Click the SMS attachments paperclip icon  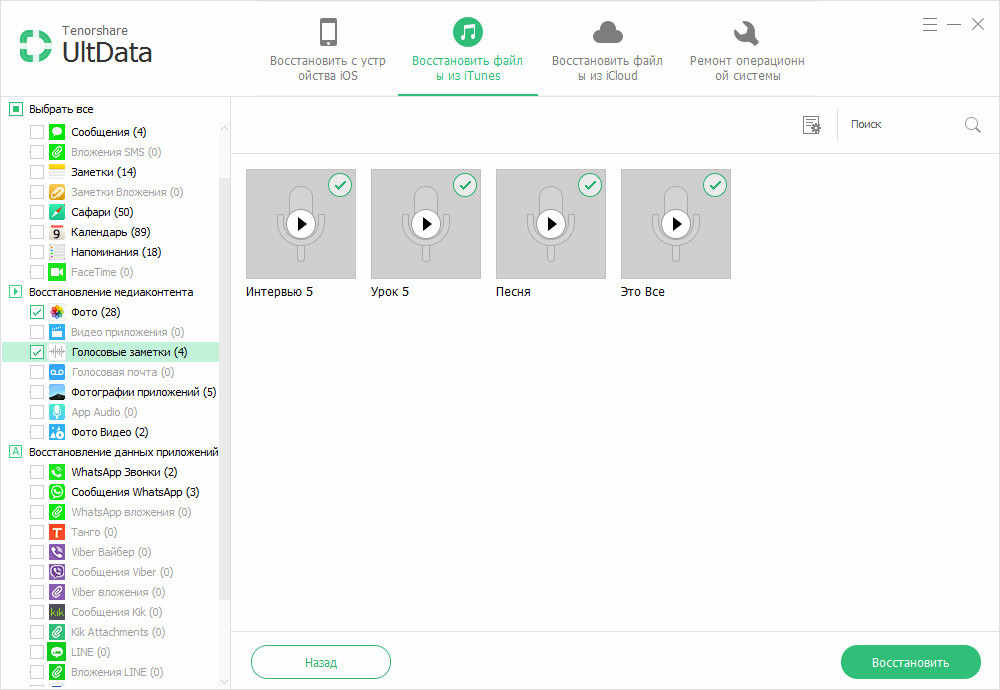pos(57,152)
